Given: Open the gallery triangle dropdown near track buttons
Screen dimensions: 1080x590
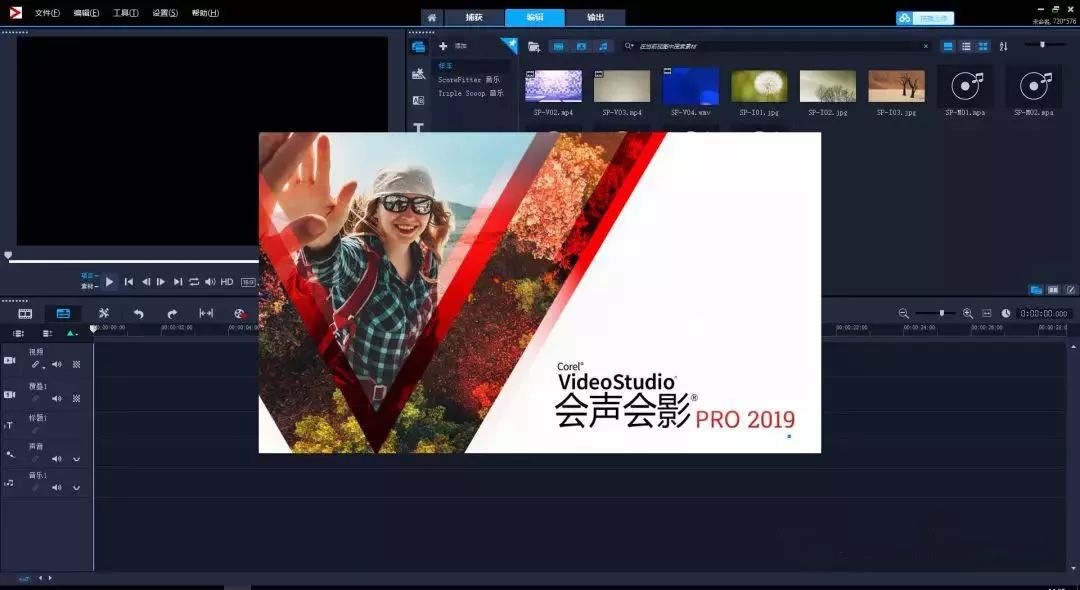Looking at the screenshot, I should [70, 333].
